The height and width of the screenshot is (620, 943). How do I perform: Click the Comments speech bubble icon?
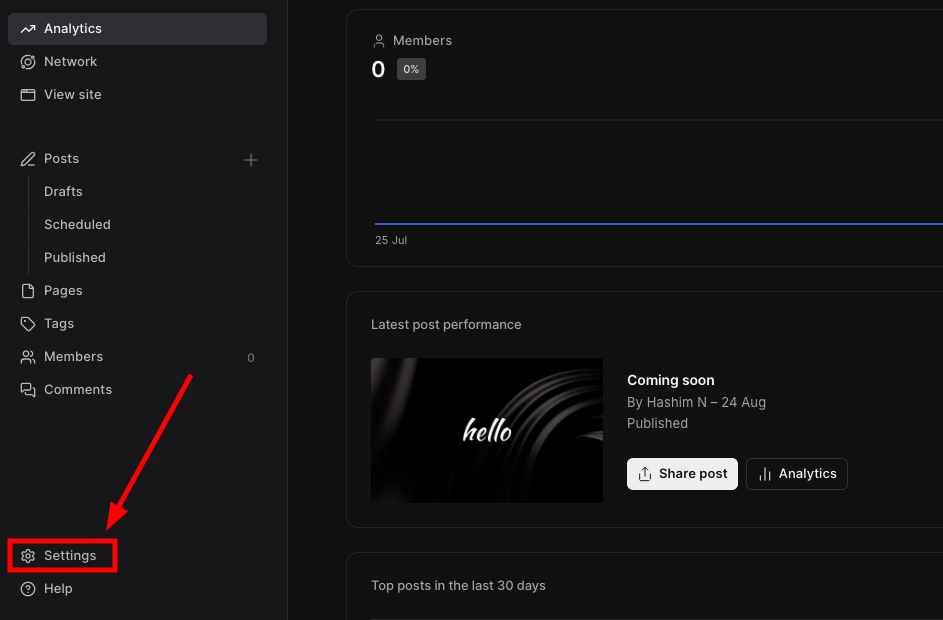[x=28, y=390]
